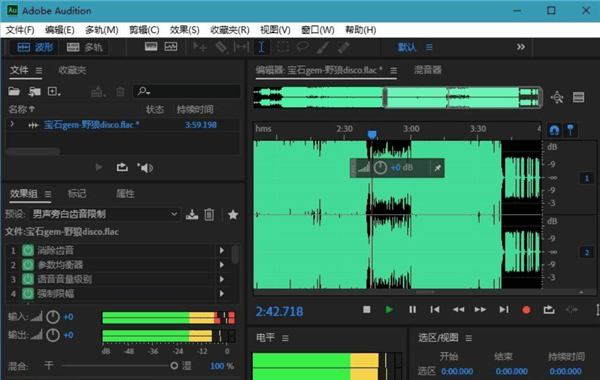This screenshot has width=600, height=380.
Task: Start playback with green Play button
Action: (389, 309)
